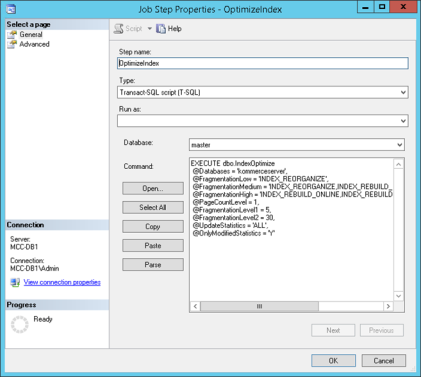This screenshot has width=421, height=377.
Task: Click the window system icon in title bar
Action: (11, 9)
